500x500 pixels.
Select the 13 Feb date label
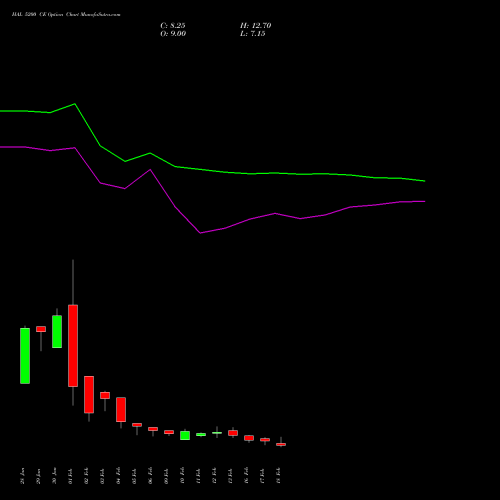pos(230,476)
